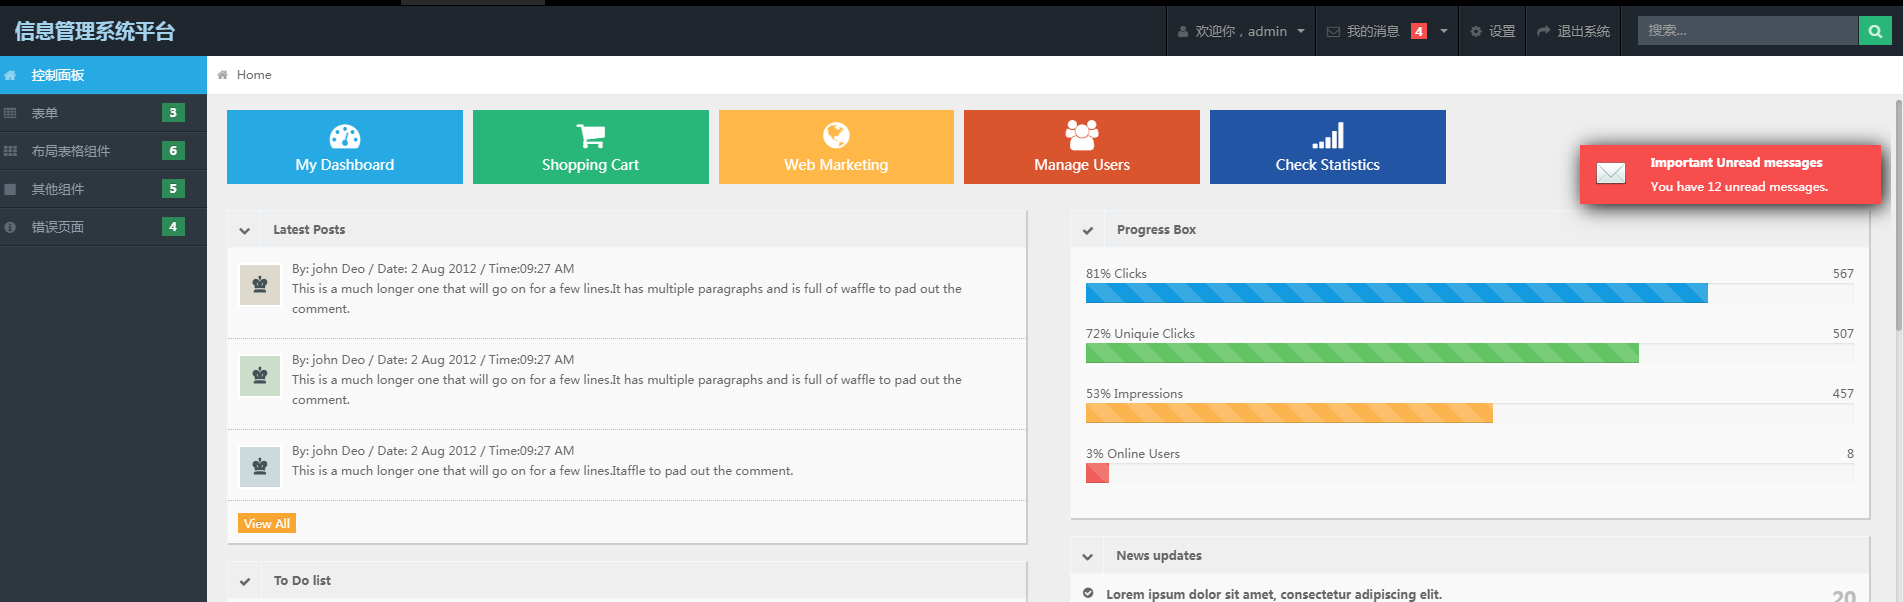
Task: Open 布局表格组件 sidebar menu
Action: [x=103, y=151]
